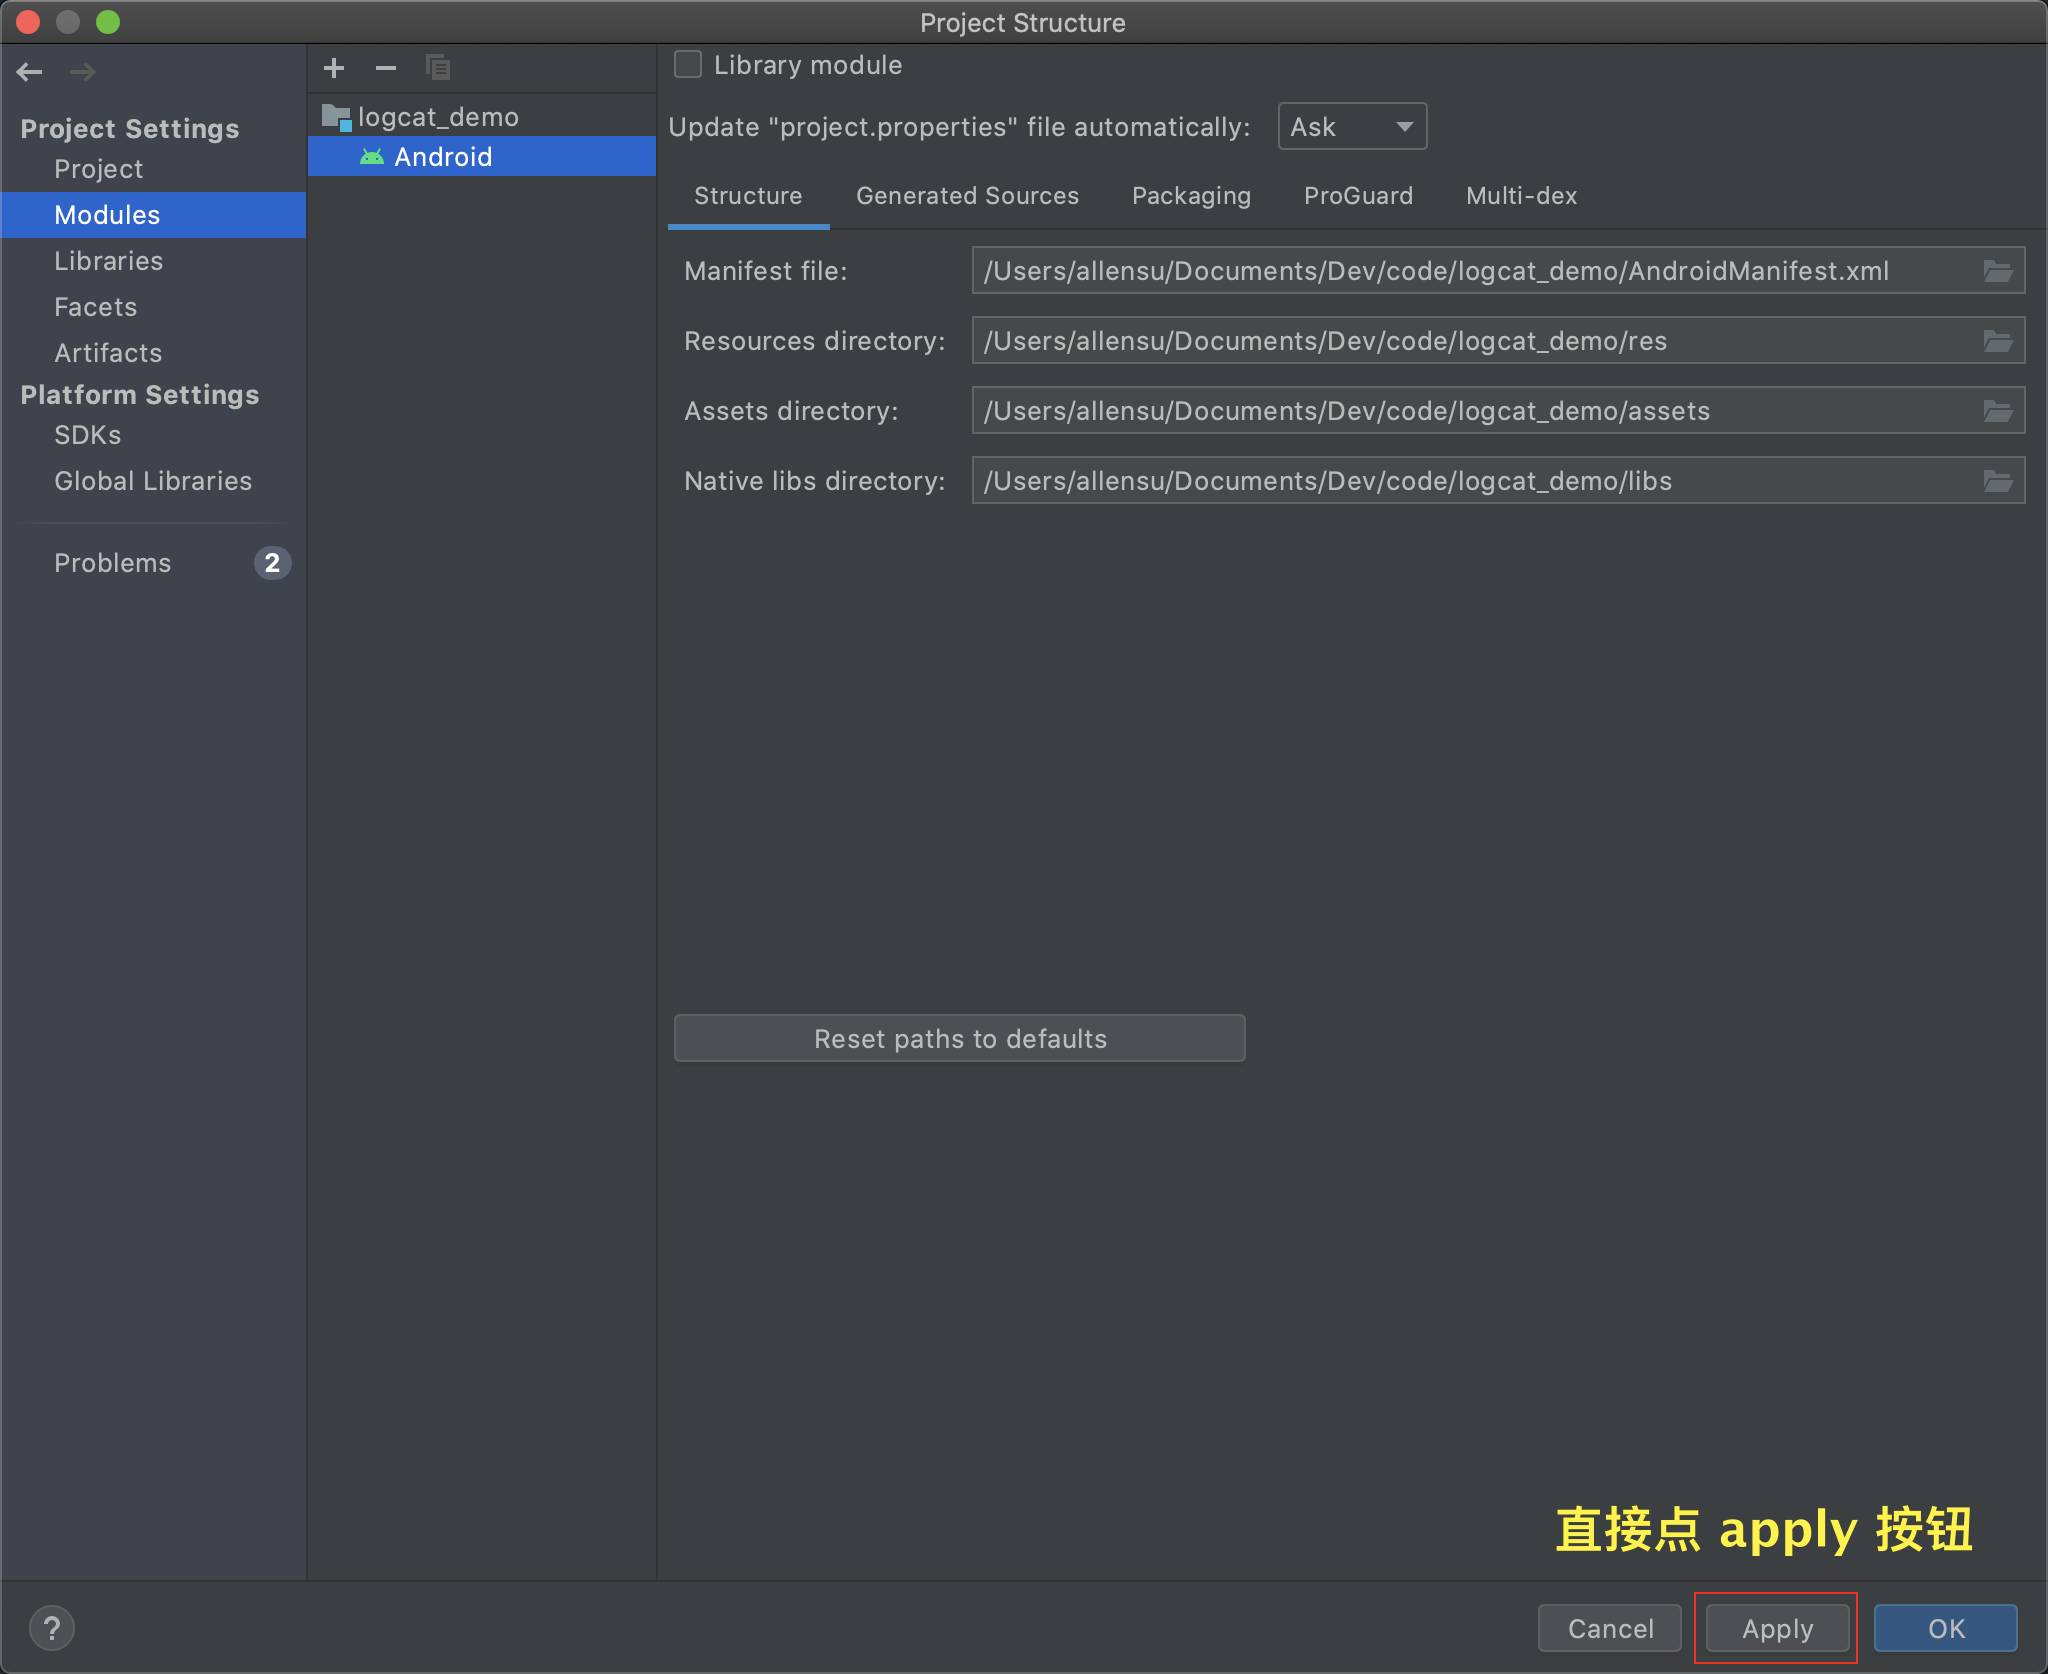Browse for Resources directory folder icon
The image size is (2048, 1674).
pos(1998,341)
